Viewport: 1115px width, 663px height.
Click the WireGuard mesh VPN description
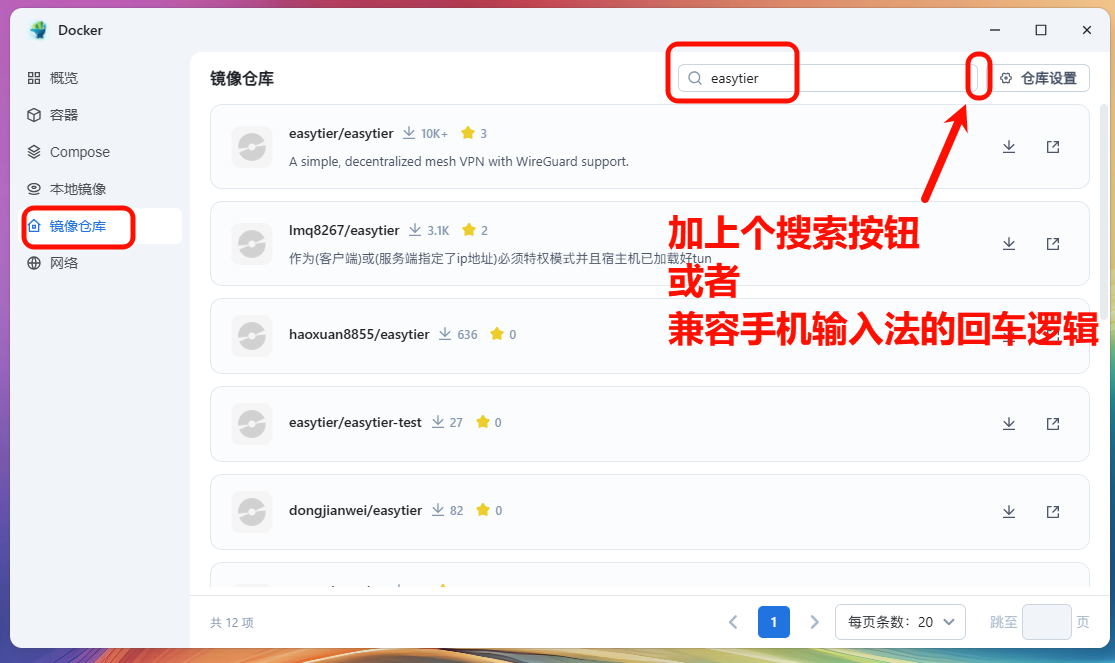(459, 161)
